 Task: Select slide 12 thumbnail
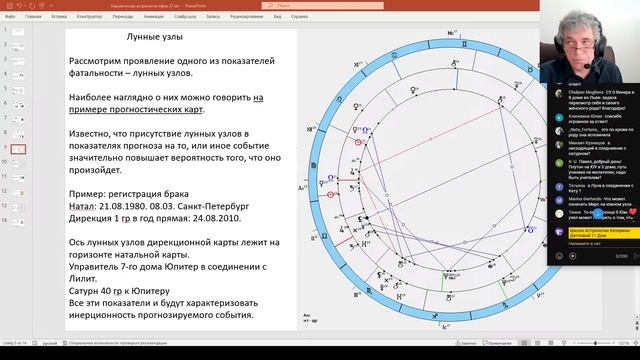tap(18, 193)
